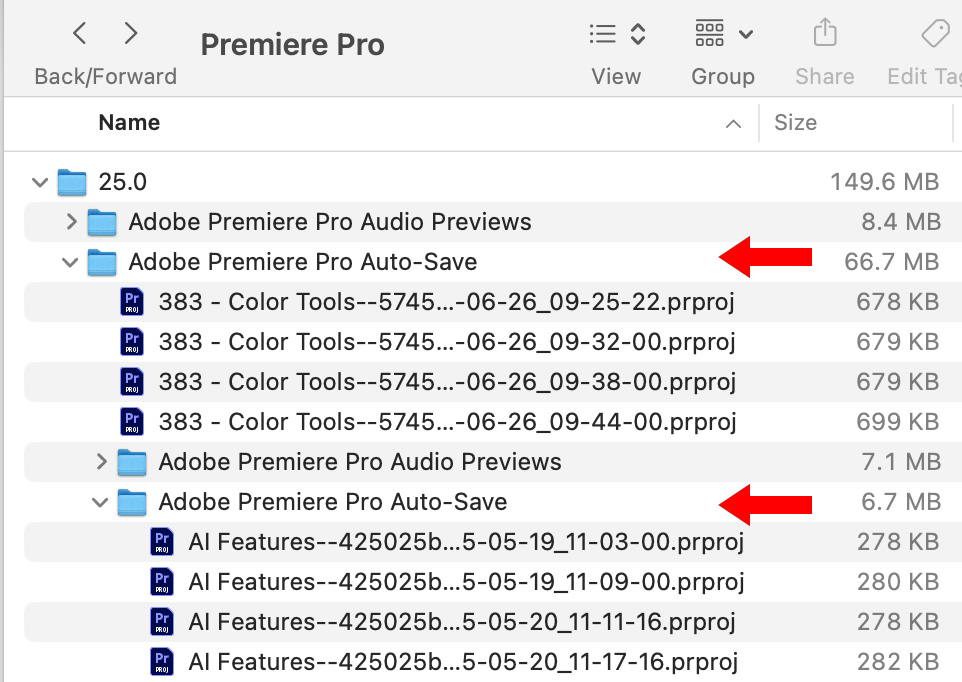Collapse the 66.7 MB Auto-Save folder
The image size is (962, 682).
click(70, 262)
